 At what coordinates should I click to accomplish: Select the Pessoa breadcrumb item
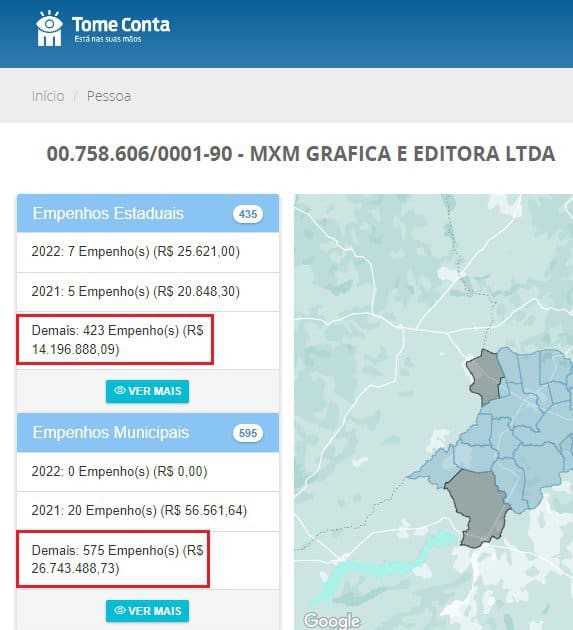[x=109, y=96]
